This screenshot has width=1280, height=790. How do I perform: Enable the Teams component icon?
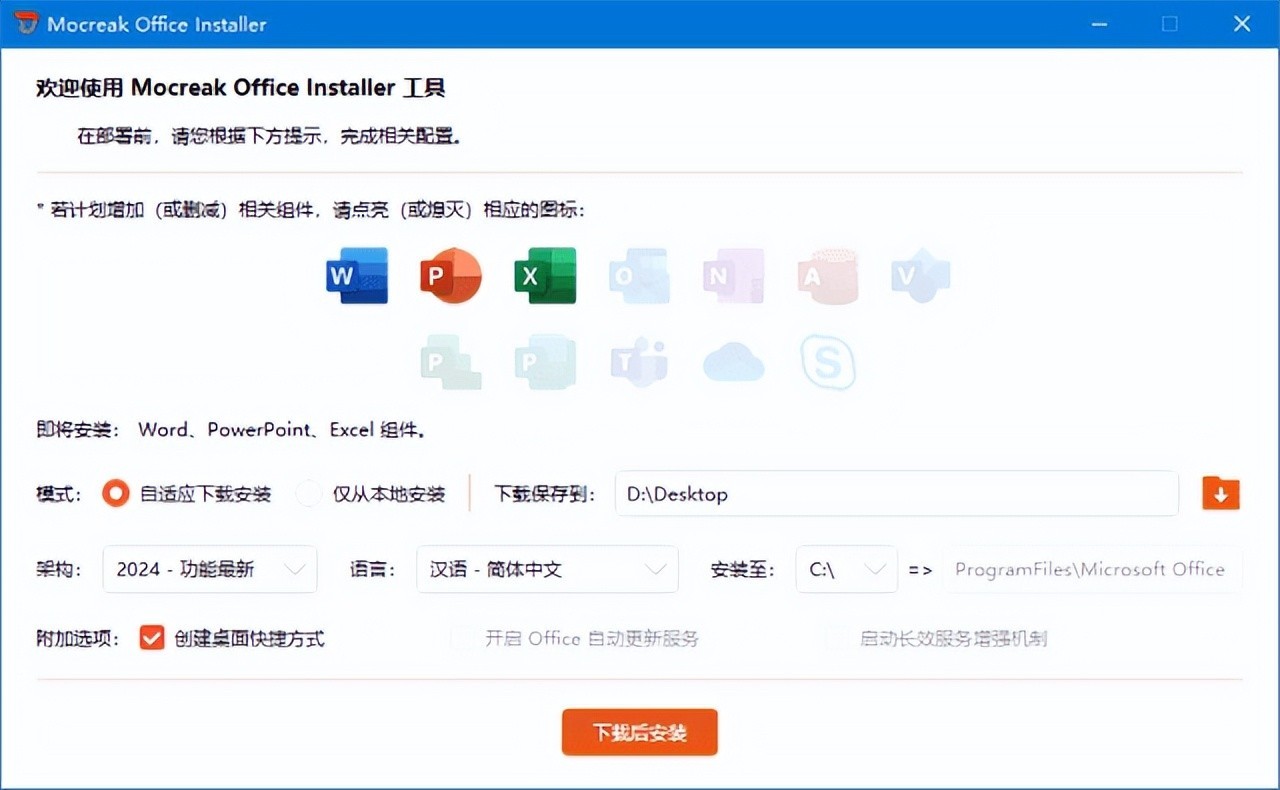click(x=639, y=361)
